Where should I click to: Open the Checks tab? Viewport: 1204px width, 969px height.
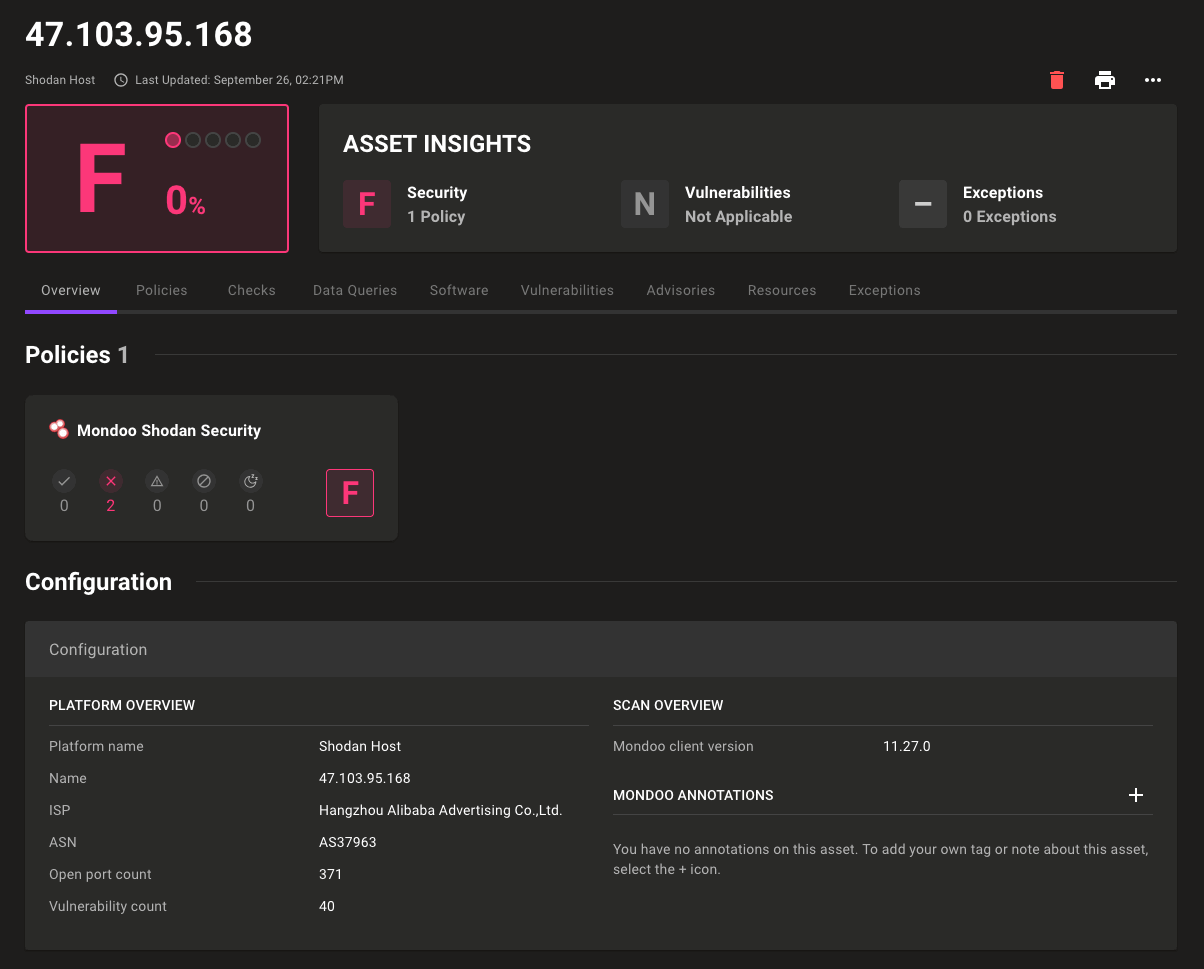(x=251, y=290)
